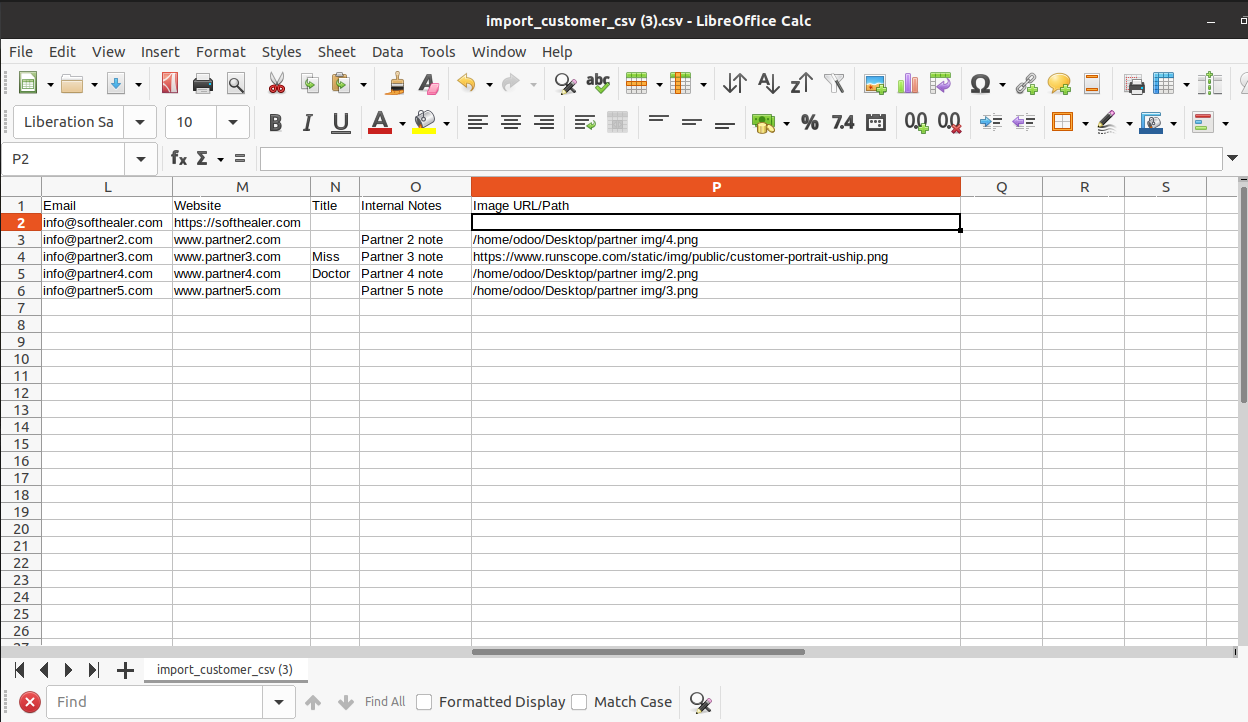Open the Find search history dropdown
Image resolution: width=1248 pixels, height=722 pixels.
[x=279, y=702]
